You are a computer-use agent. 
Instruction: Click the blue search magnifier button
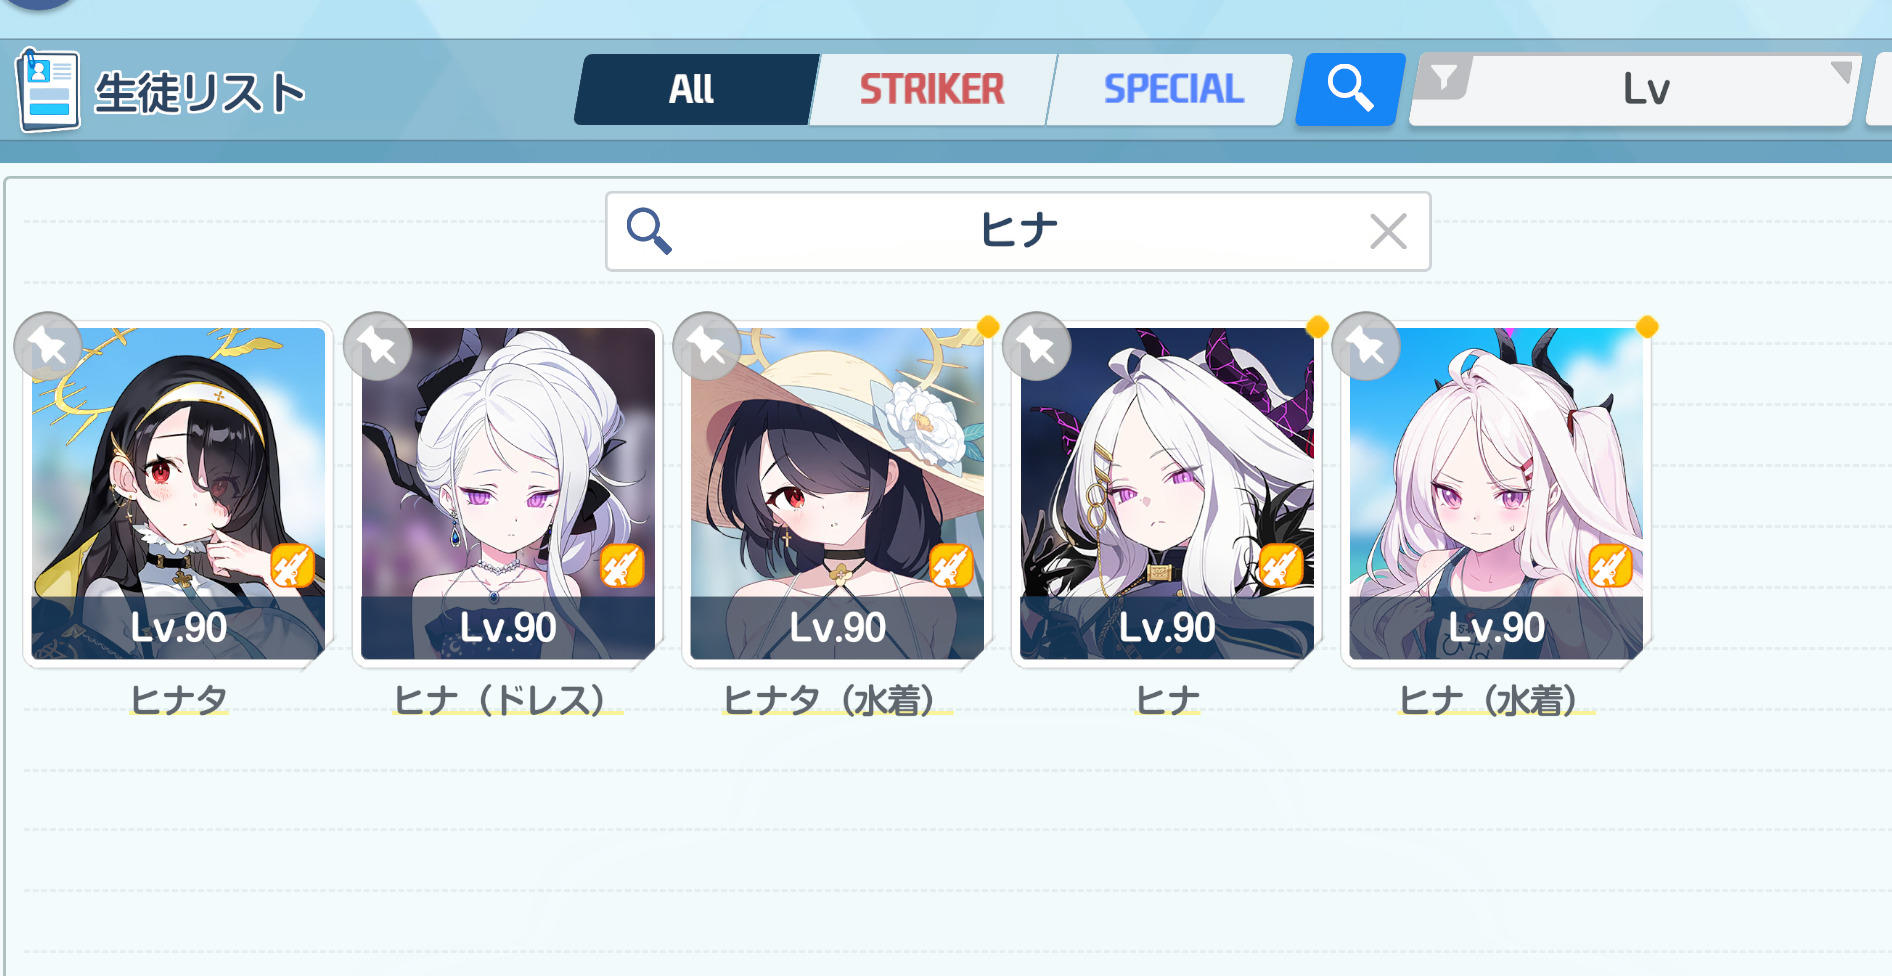point(1350,89)
